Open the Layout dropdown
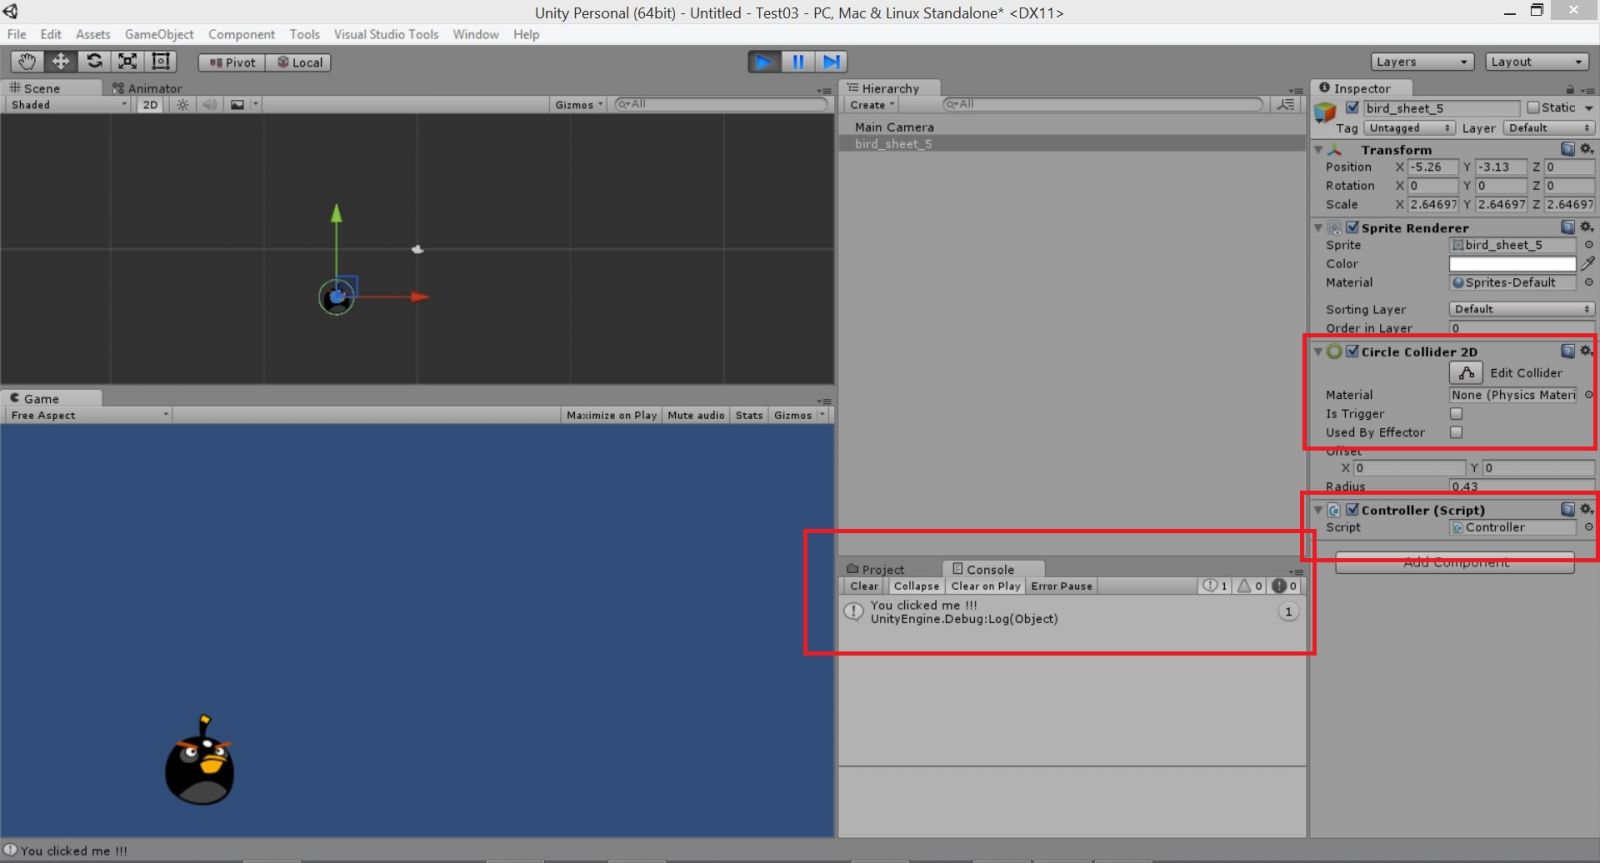1600x863 pixels. click(x=1537, y=62)
